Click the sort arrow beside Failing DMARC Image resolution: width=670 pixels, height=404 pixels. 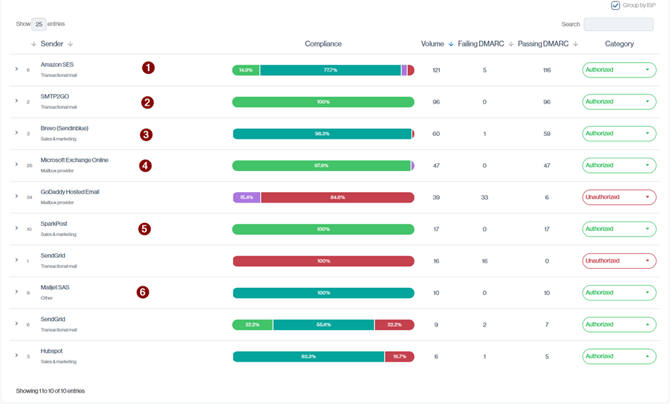click(511, 44)
